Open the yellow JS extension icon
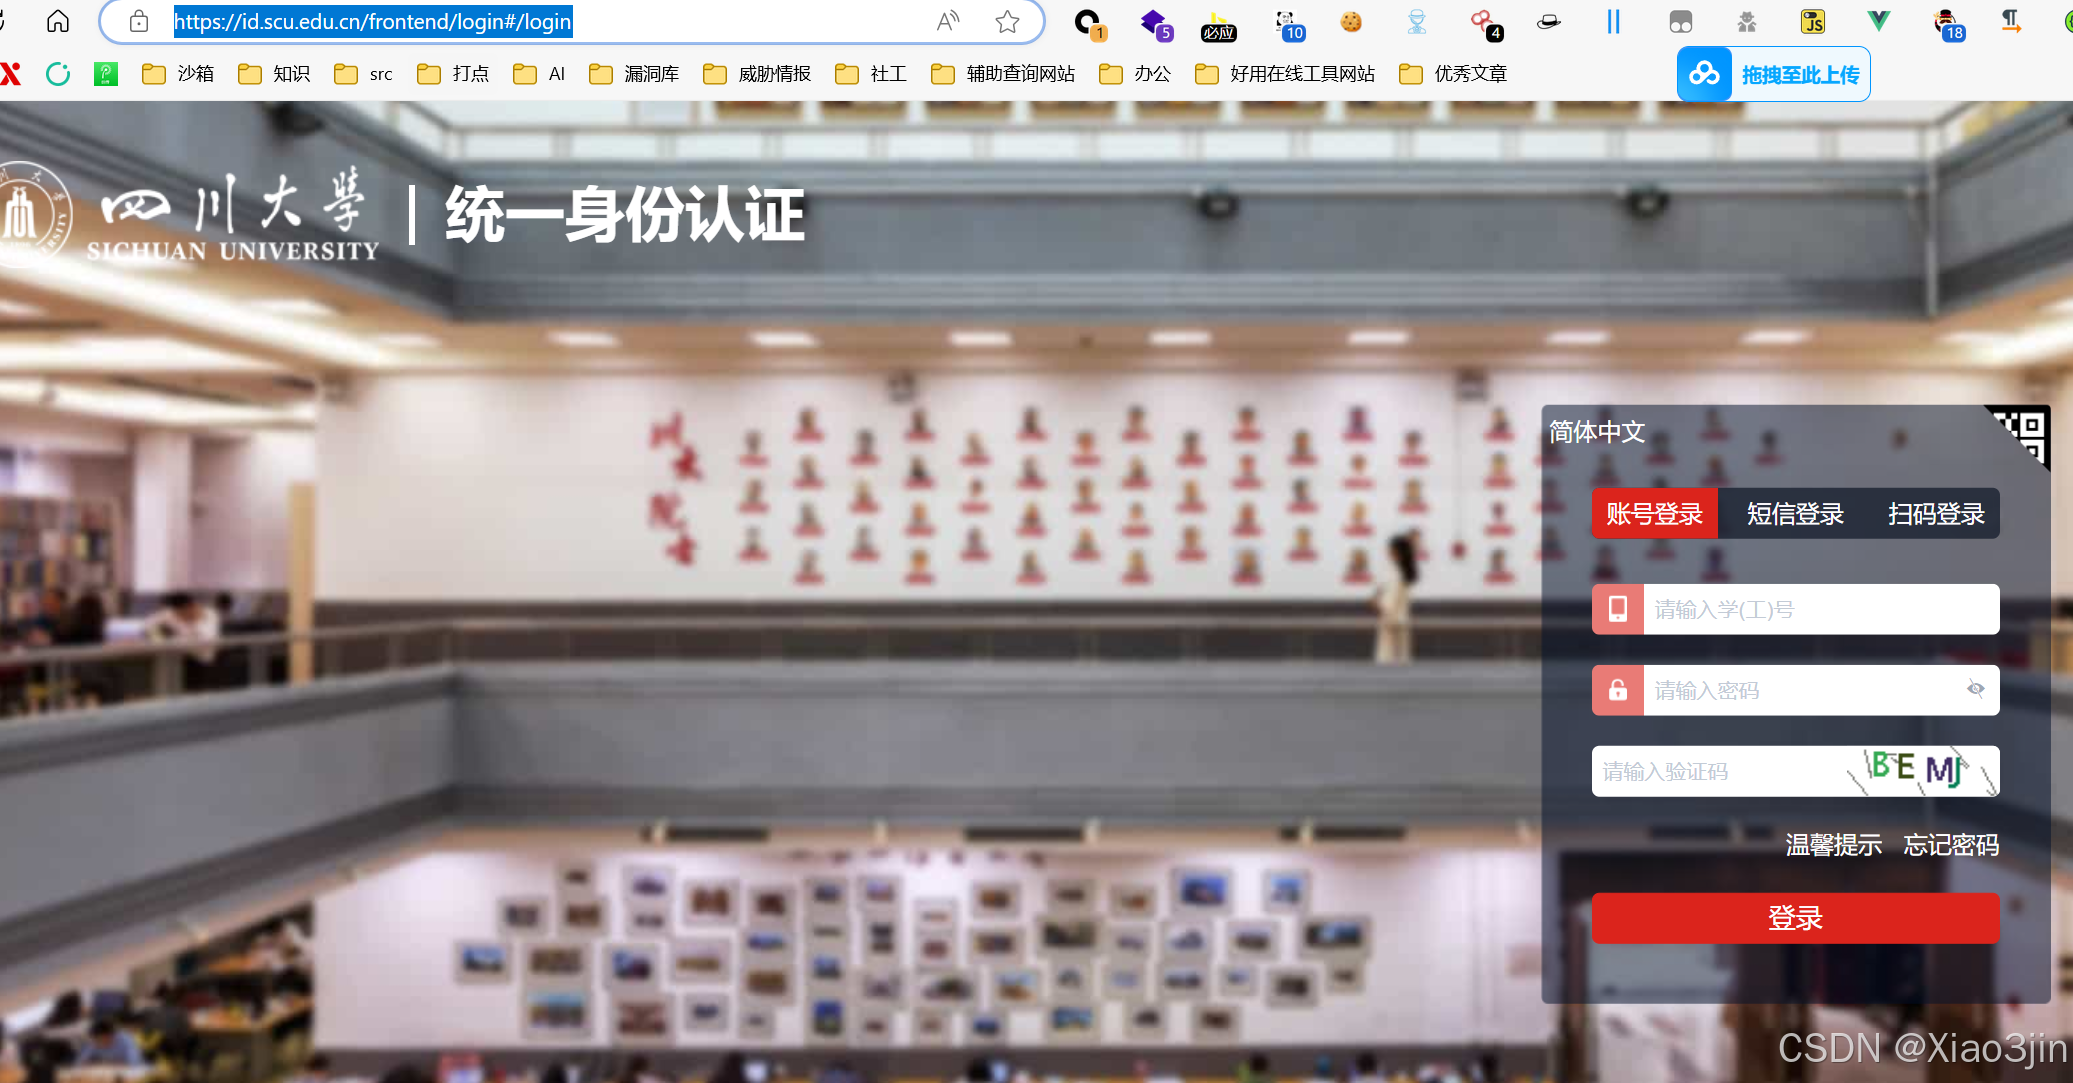 click(1812, 21)
